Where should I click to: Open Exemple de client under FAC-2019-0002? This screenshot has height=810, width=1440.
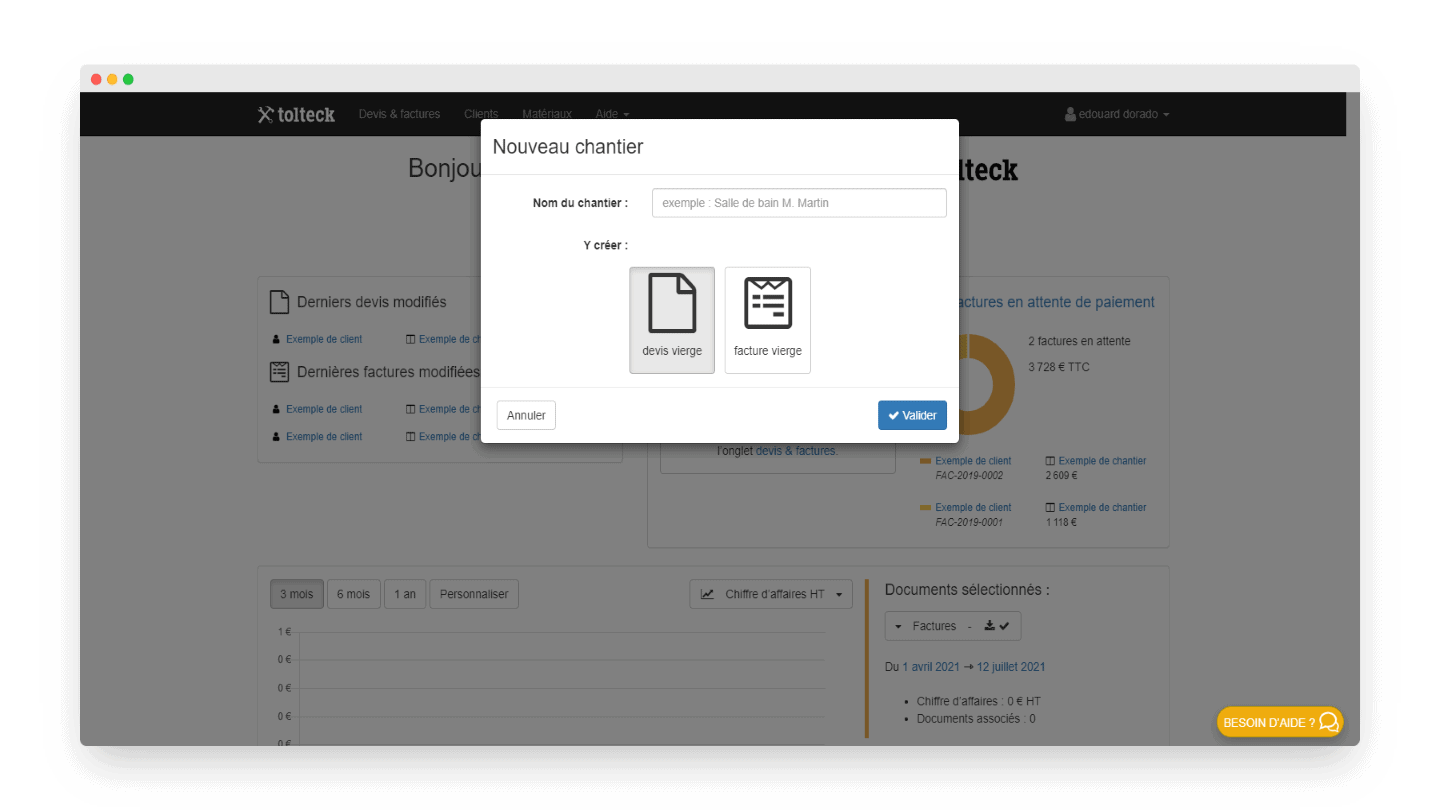coord(973,461)
